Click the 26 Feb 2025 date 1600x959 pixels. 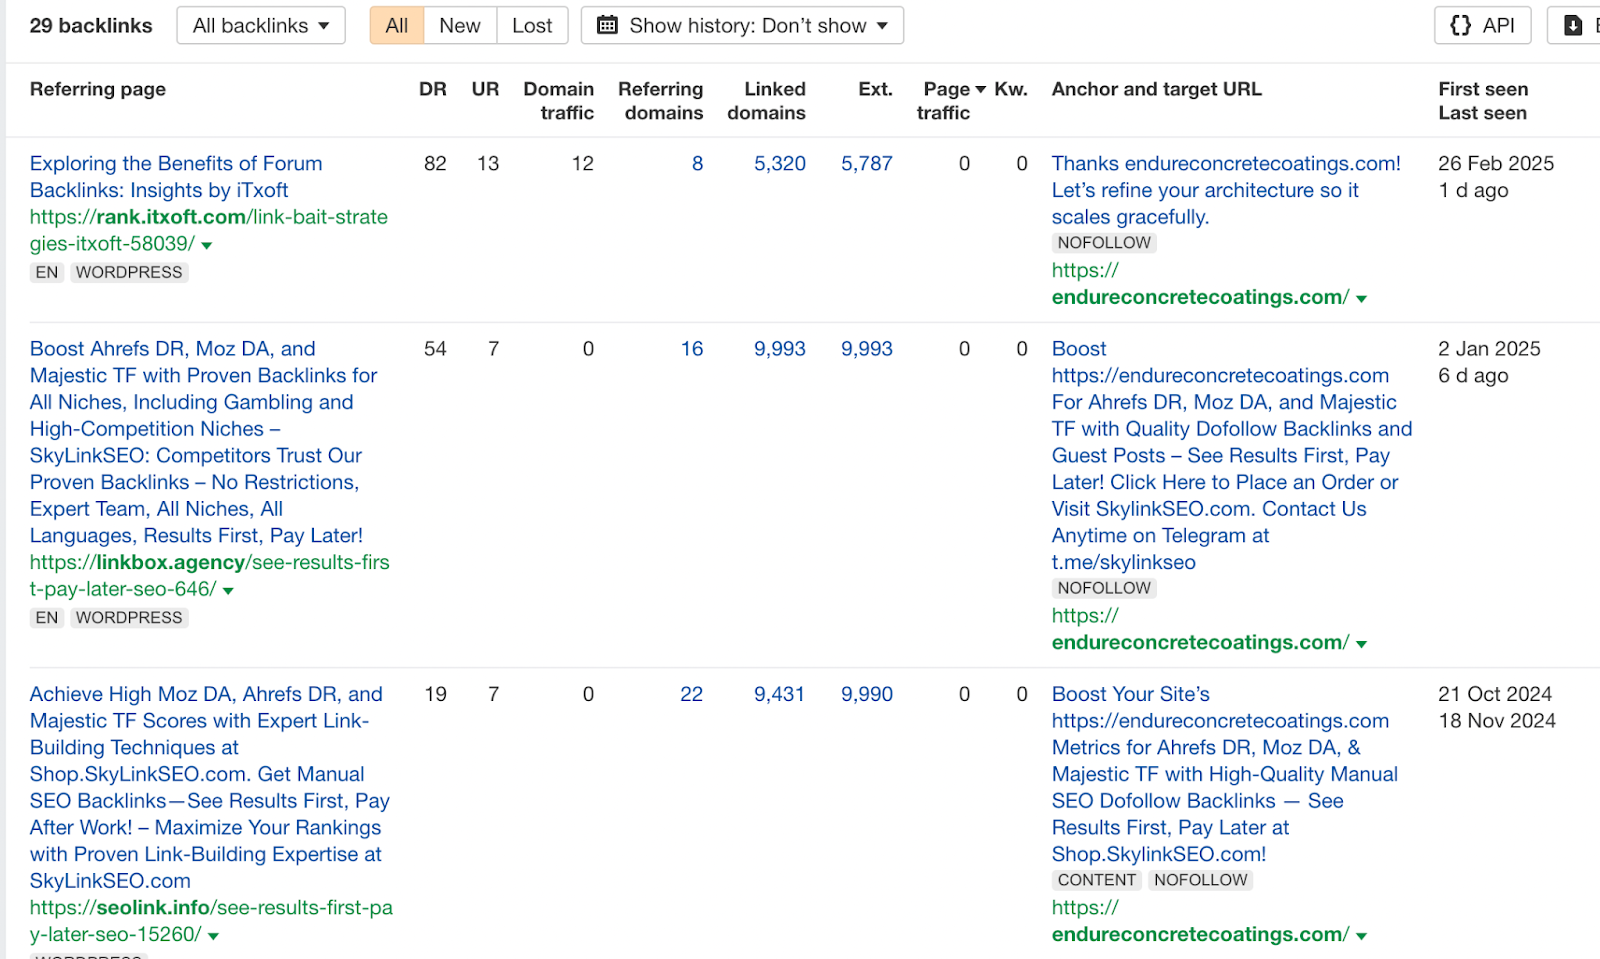[x=1496, y=163]
